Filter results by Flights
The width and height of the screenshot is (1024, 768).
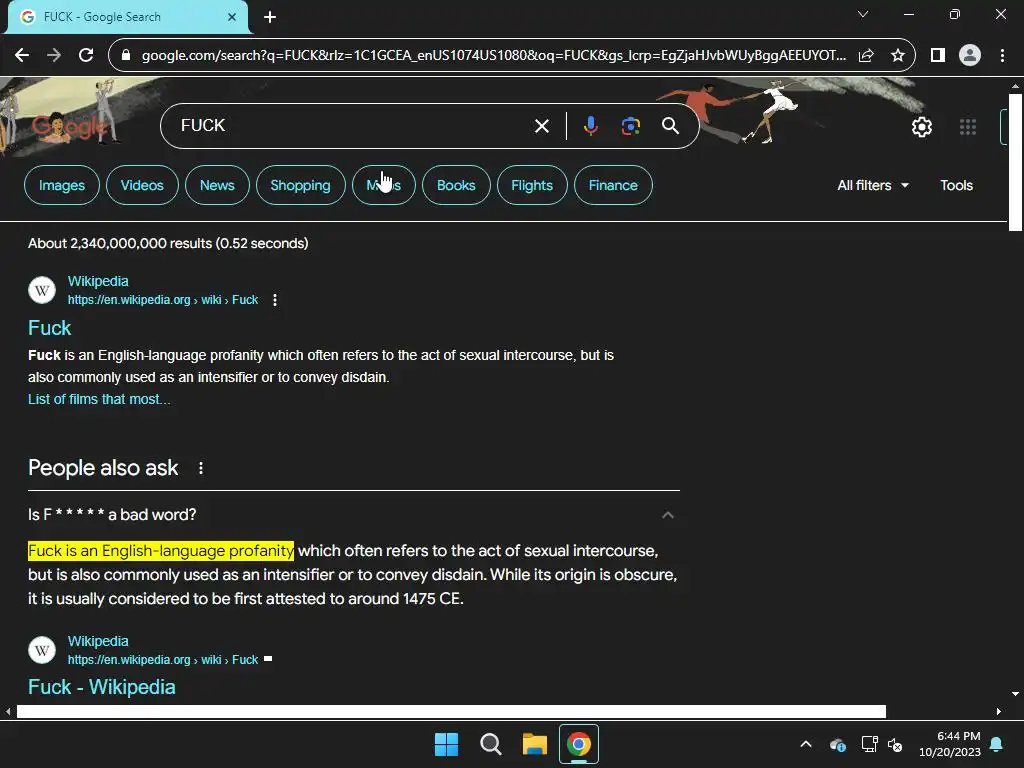(x=532, y=185)
